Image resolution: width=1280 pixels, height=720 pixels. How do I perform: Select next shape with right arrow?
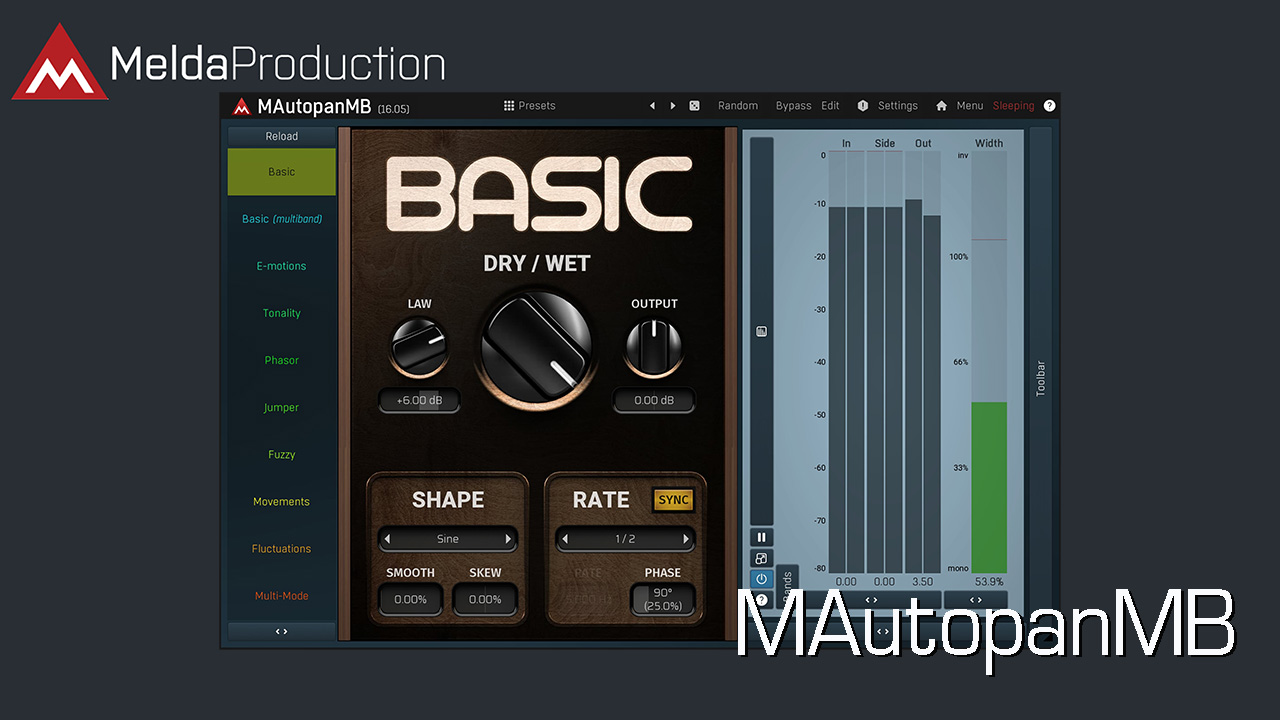click(x=508, y=539)
